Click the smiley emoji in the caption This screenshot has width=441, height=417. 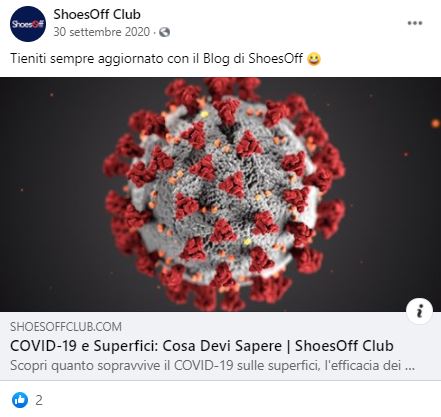(314, 59)
